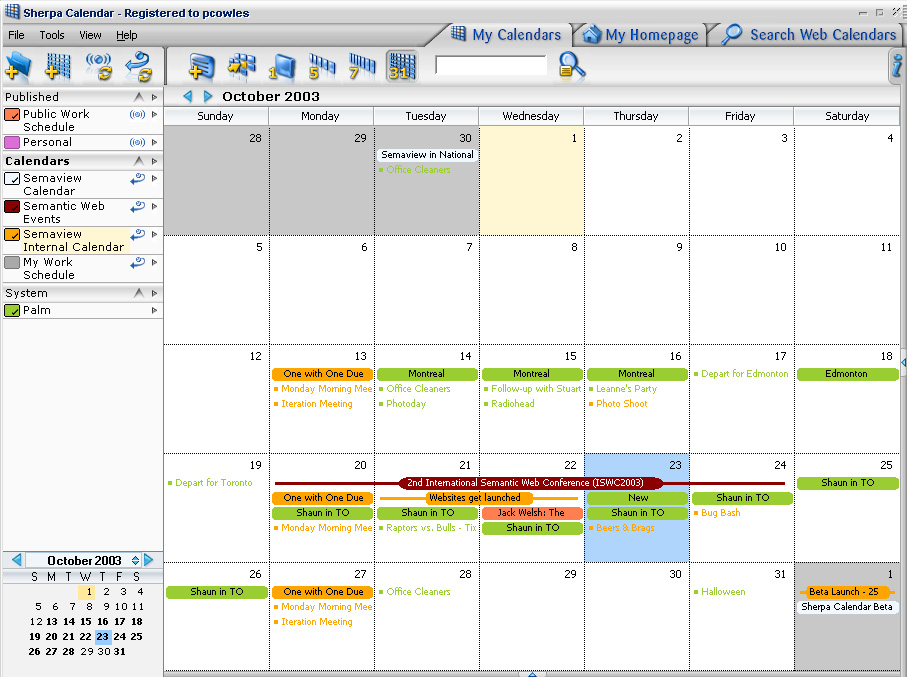Switch to the 7-day week view
This screenshot has height=677, width=907.
click(x=360, y=66)
